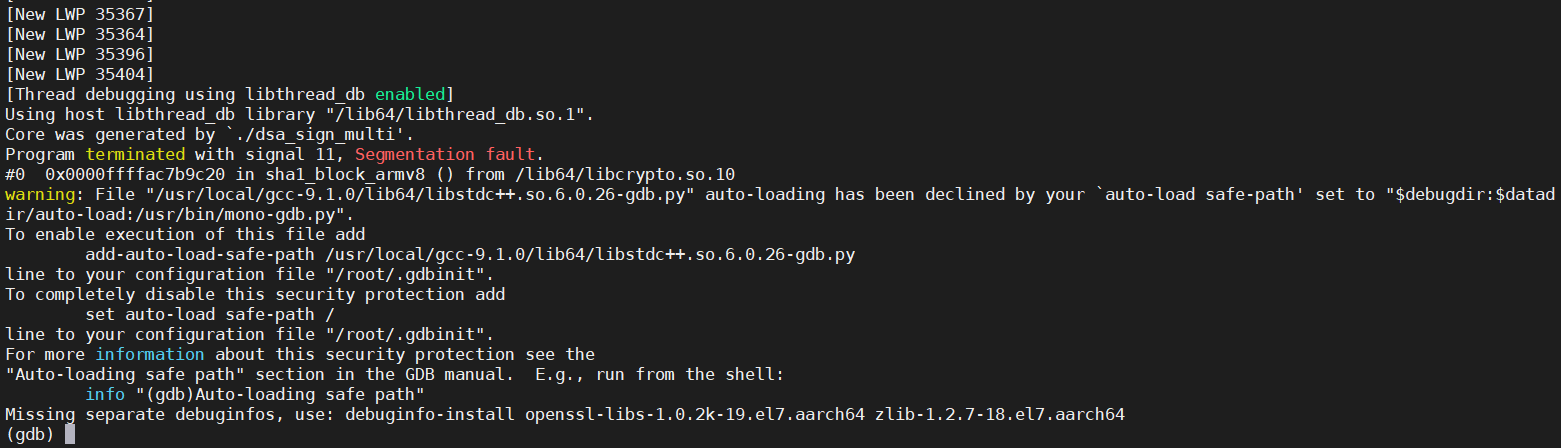Click the '(gdb)' prompt text

point(30,434)
